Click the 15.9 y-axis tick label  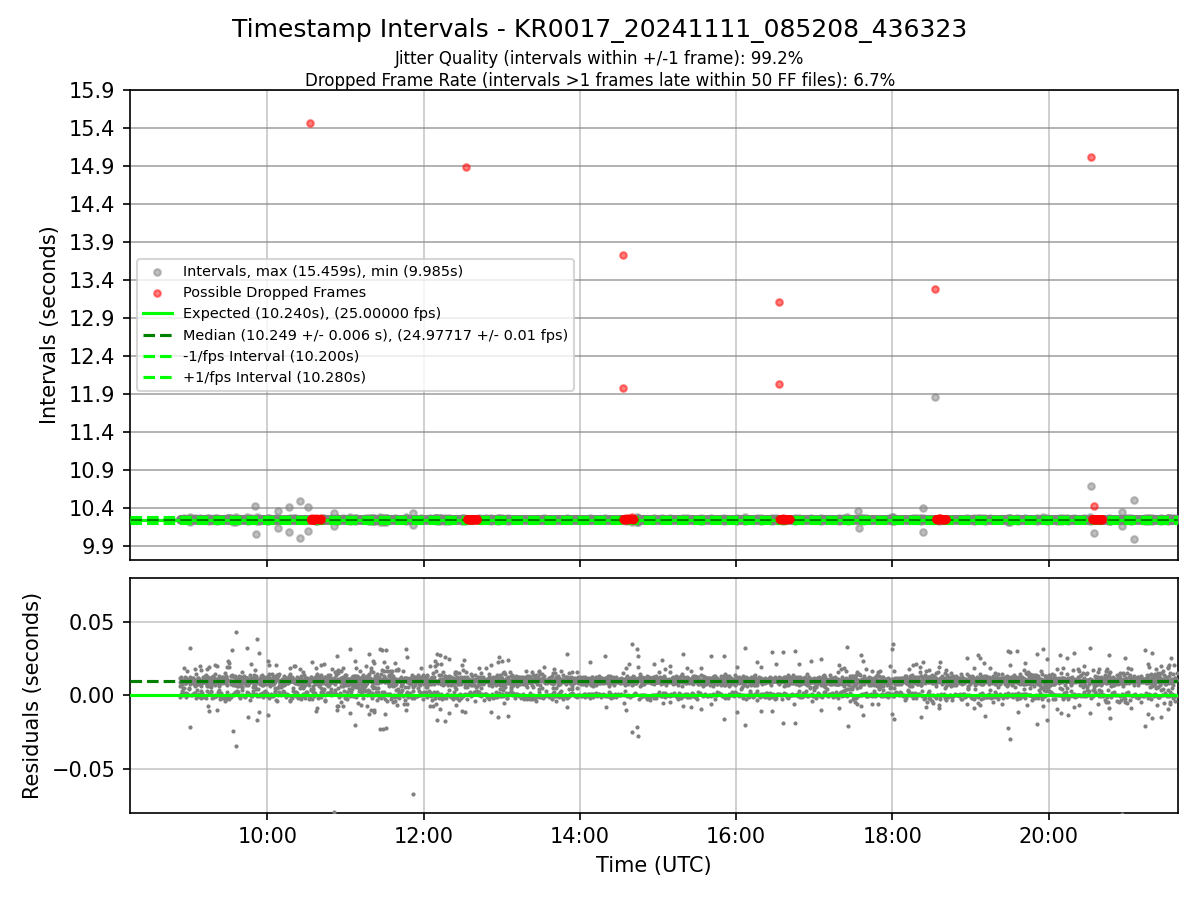[x=93, y=91]
